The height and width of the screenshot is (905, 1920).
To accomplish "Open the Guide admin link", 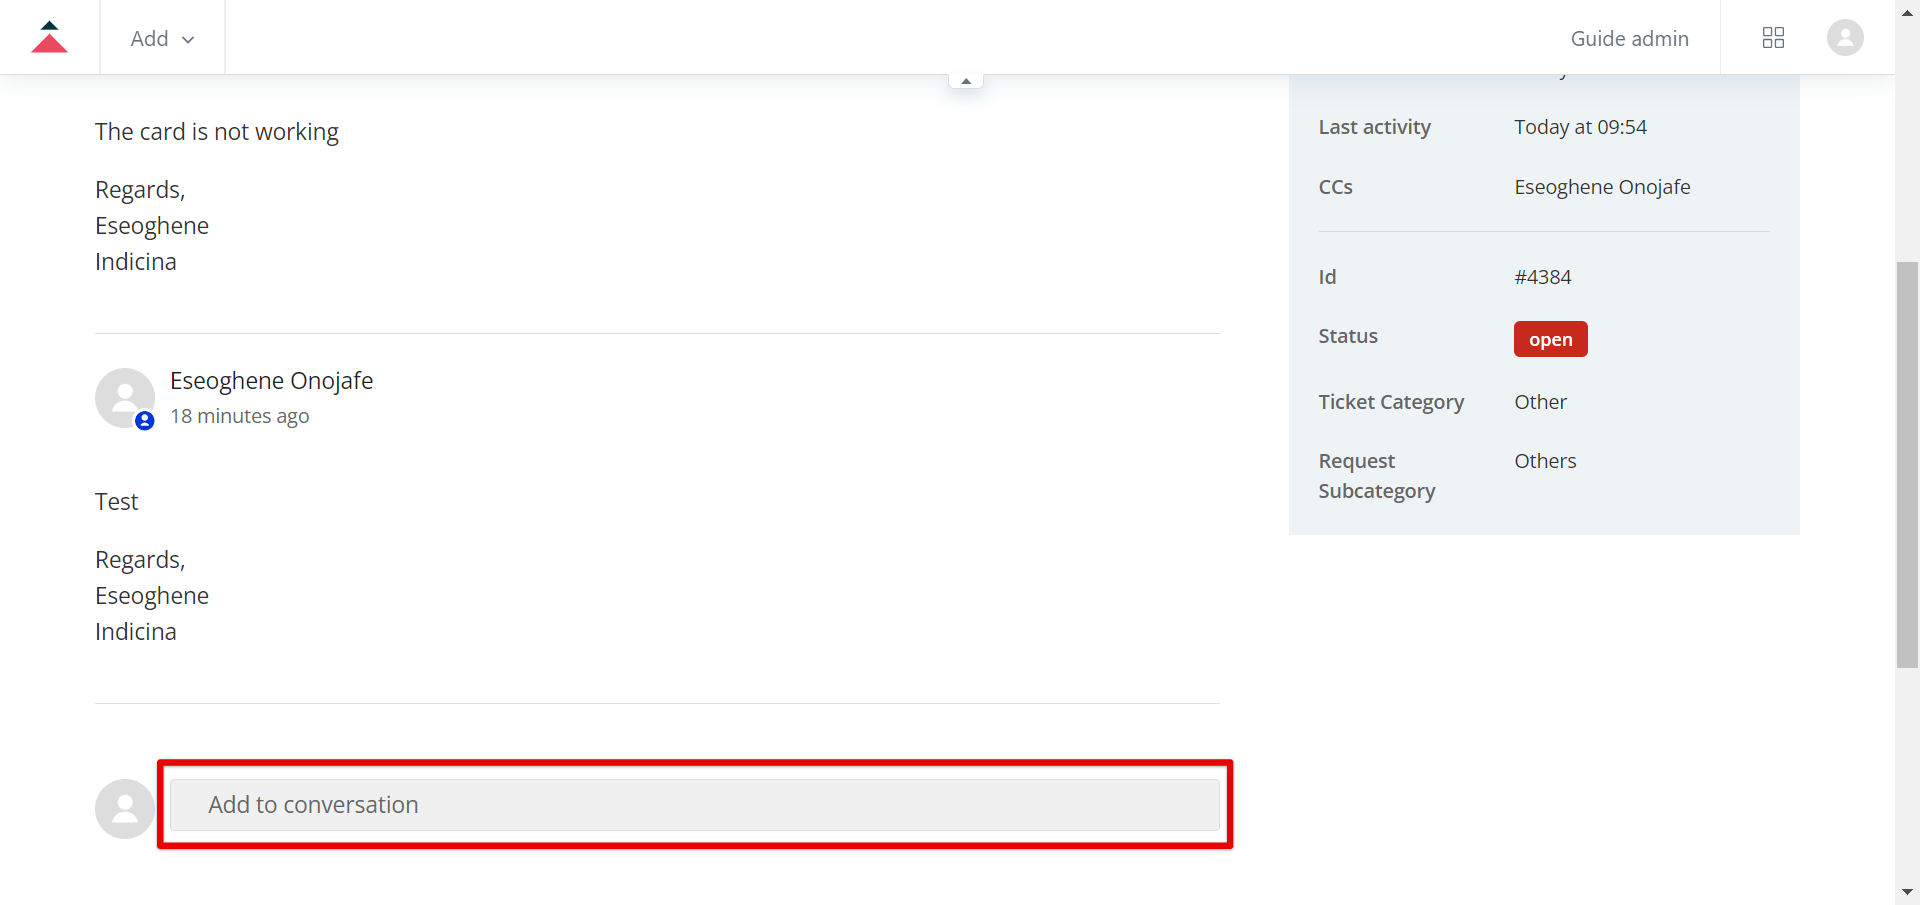I will pyautogui.click(x=1629, y=38).
